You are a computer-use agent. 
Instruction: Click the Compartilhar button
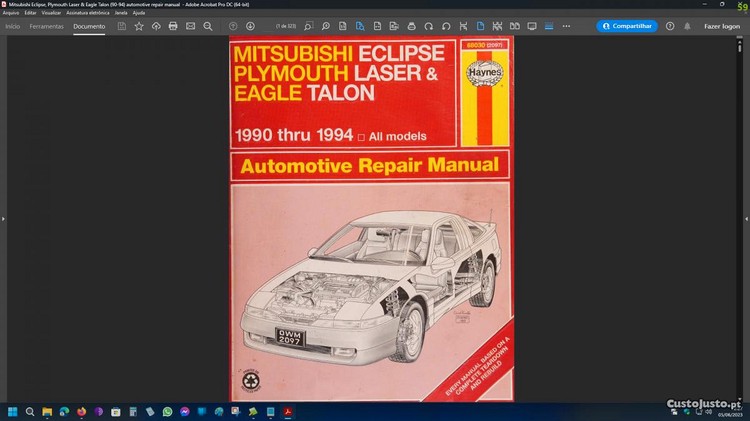click(x=627, y=26)
